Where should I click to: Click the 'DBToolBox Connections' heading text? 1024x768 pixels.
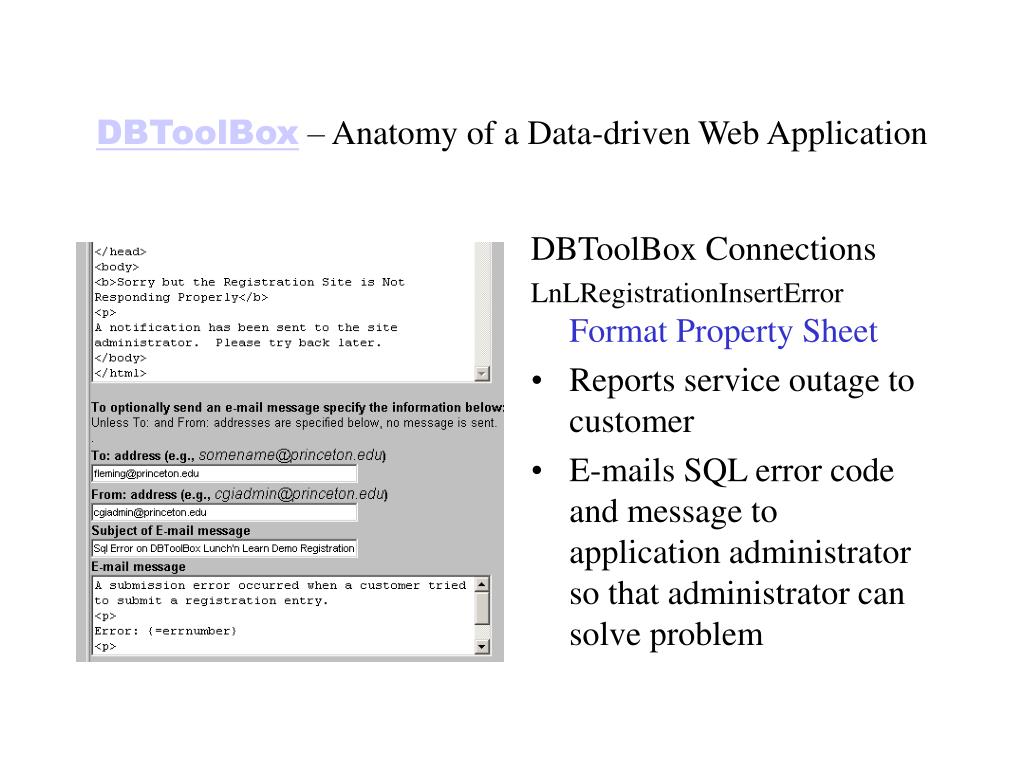coord(703,249)
